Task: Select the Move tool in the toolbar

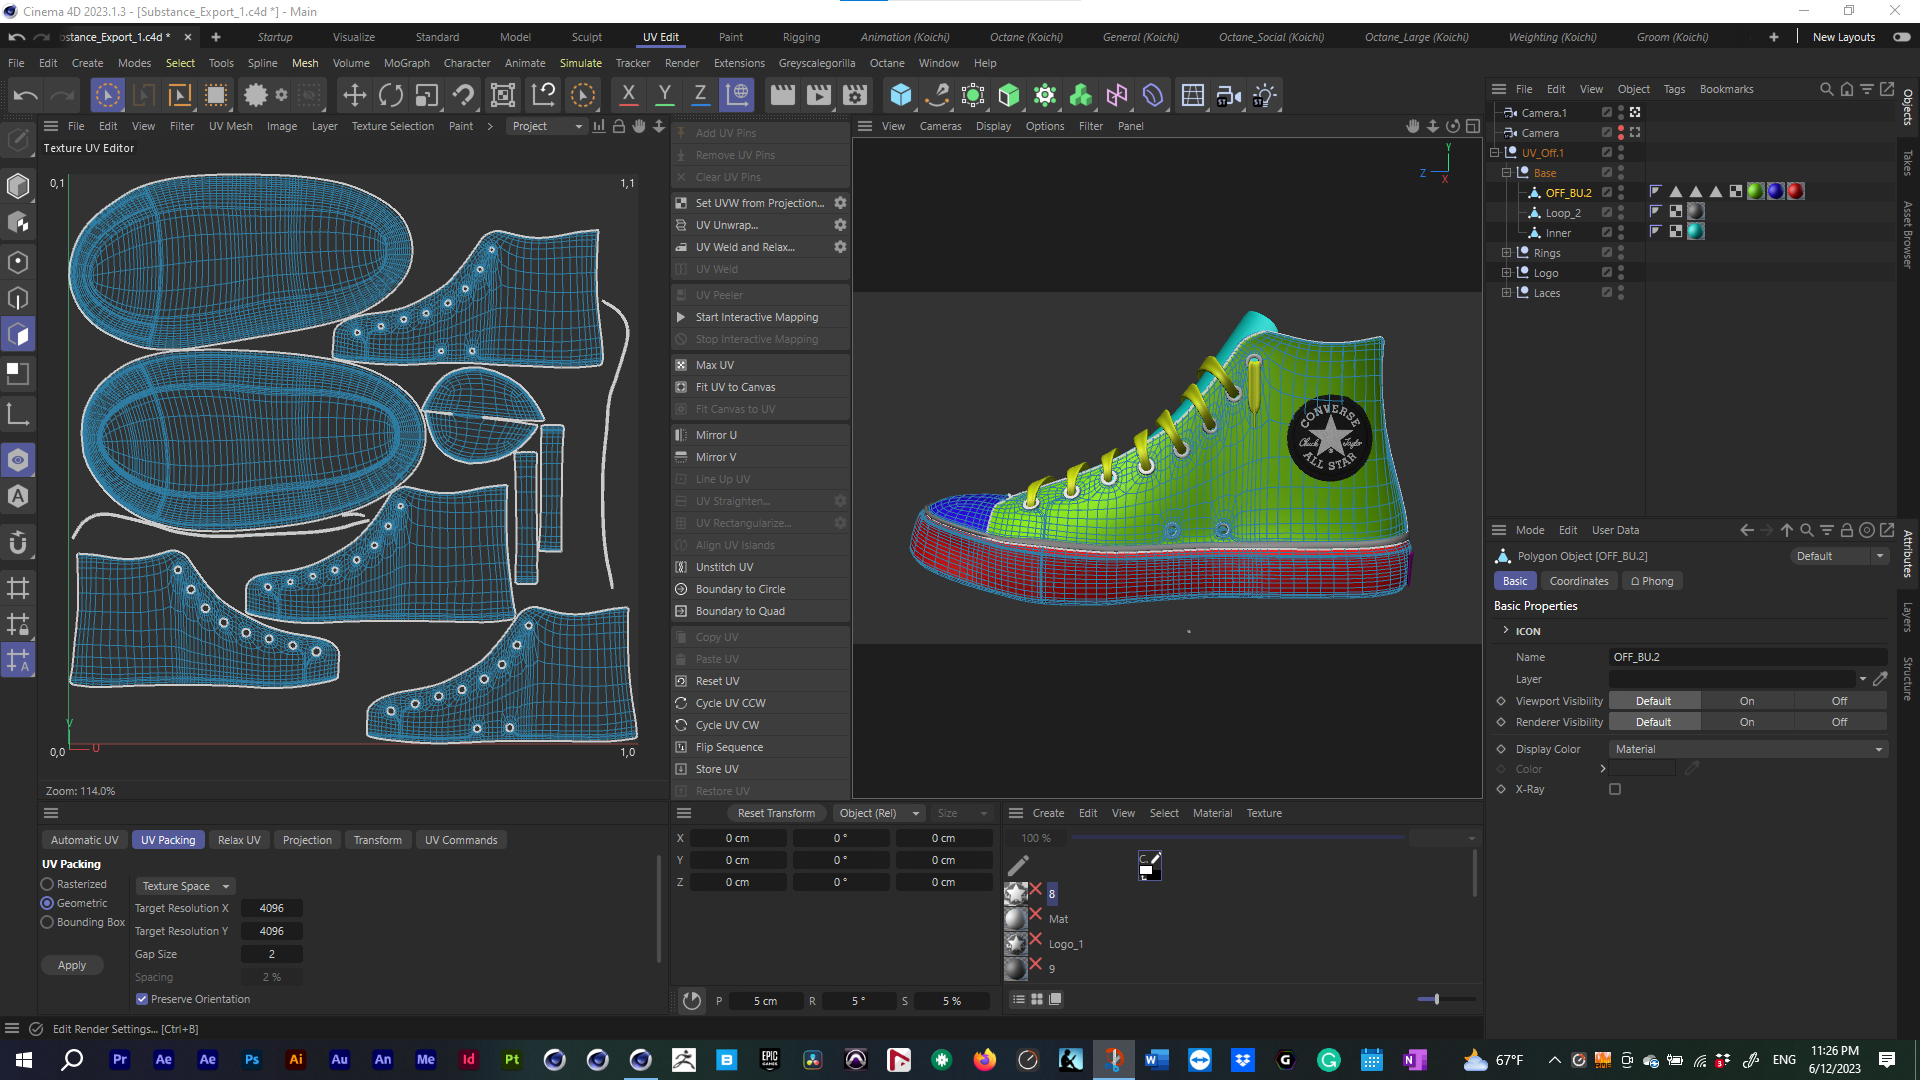Action: [353, 95]
